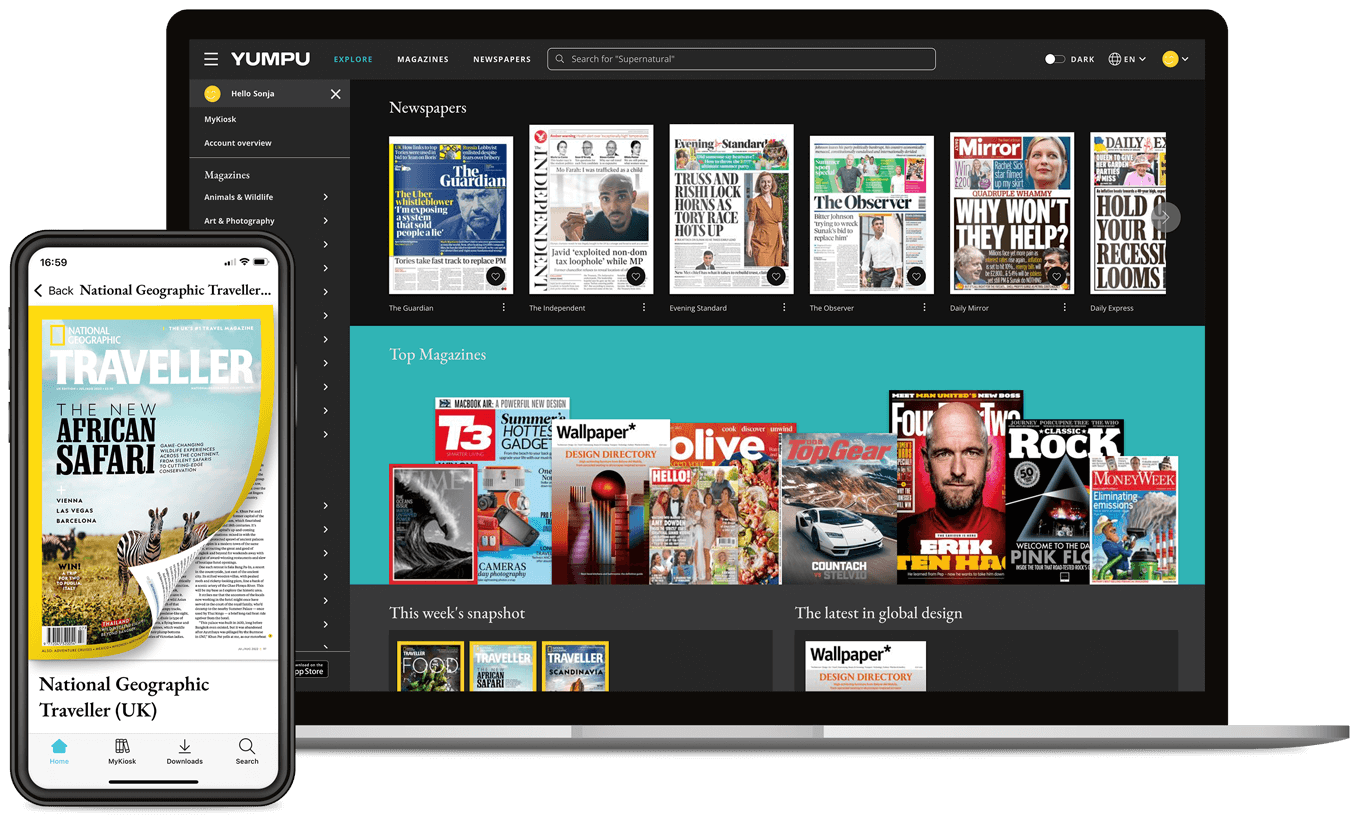The image size is (1358, 818).
Task: Select Home in the phone navigation bar
Action: tap(59, 753)
